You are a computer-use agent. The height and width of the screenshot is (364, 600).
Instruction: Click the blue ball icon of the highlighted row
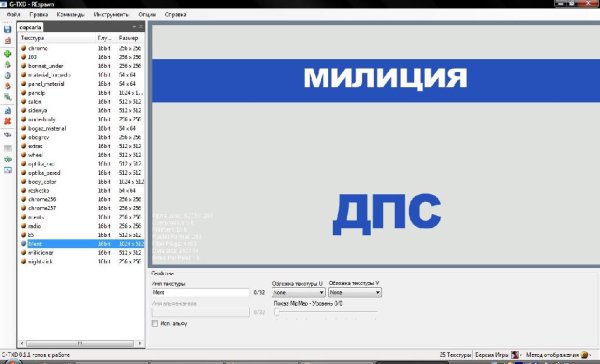(x=23, y=243)
